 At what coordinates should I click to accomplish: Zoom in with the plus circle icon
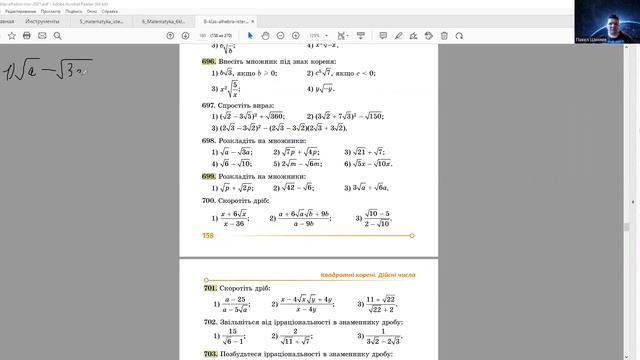[296, 36]
